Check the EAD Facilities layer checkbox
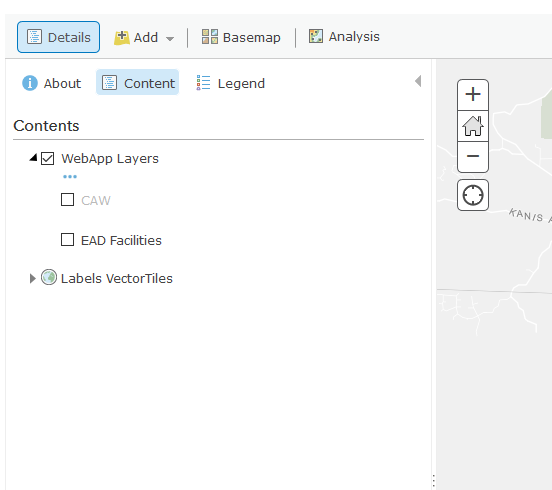This screenshot has height=490, width=552. point(67,240)
